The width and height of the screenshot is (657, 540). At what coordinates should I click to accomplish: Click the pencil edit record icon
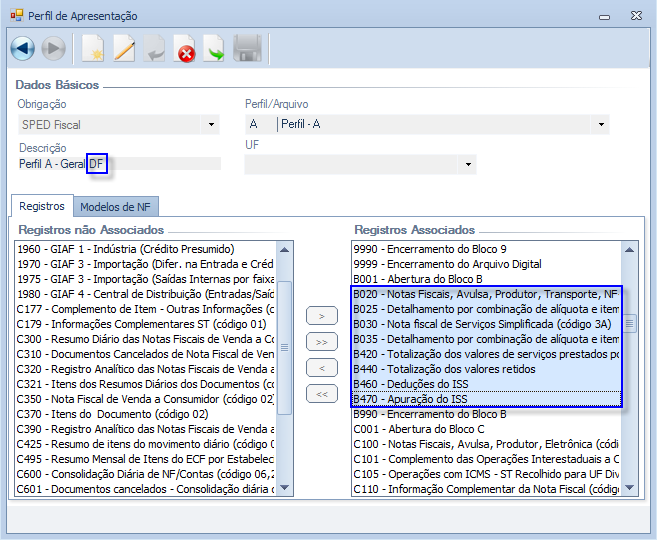point(123,48)
